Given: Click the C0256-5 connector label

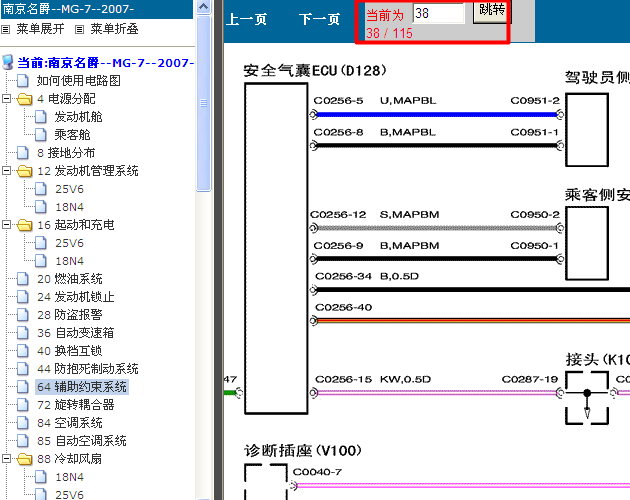Looking at the screenshot, I should (x=338, y=101).
